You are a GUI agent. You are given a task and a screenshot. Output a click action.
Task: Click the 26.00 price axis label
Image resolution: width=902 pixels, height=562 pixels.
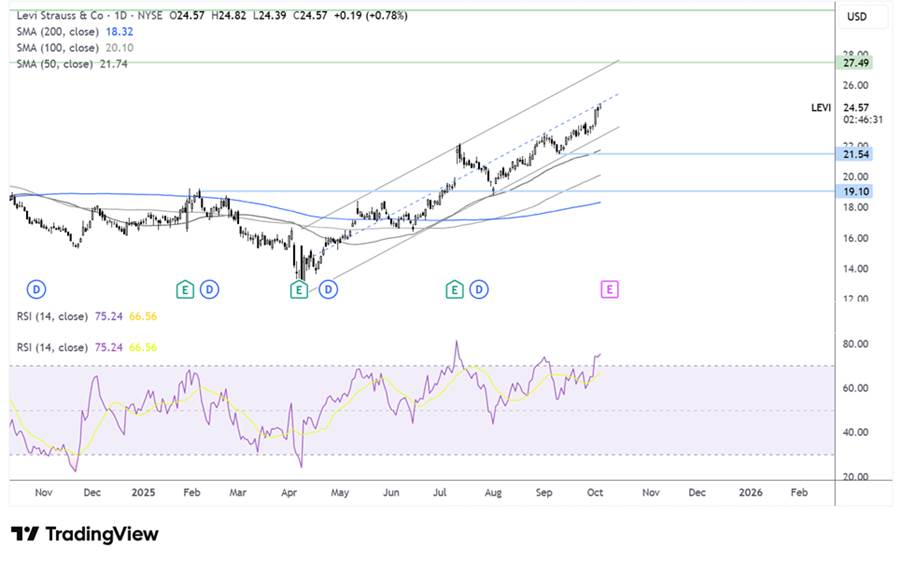point(855,85)
